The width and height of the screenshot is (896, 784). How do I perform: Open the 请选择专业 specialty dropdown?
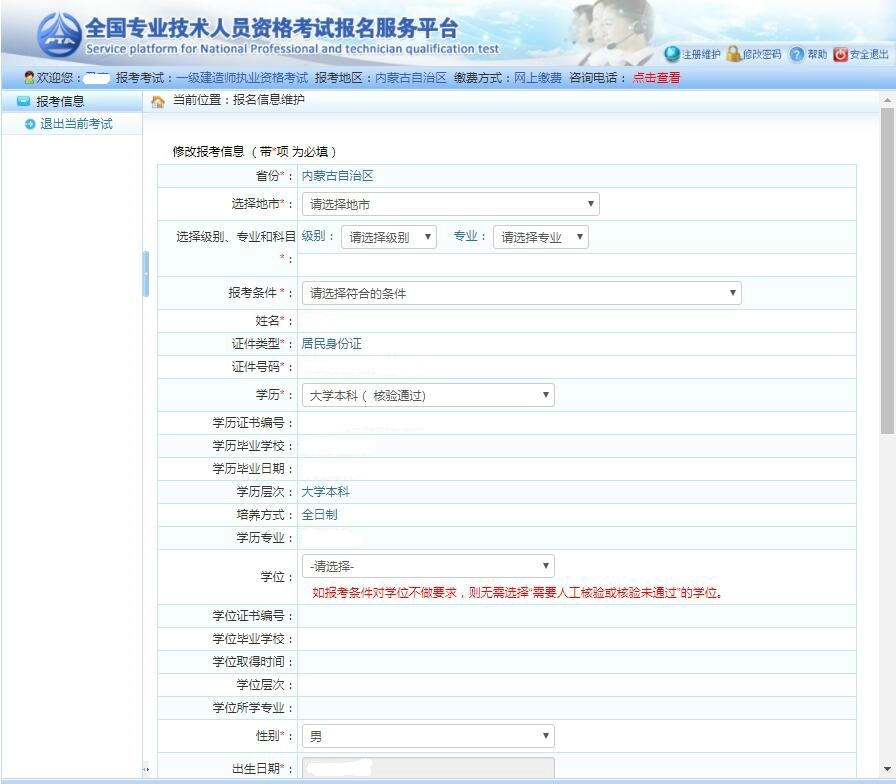tap(540, 237)
